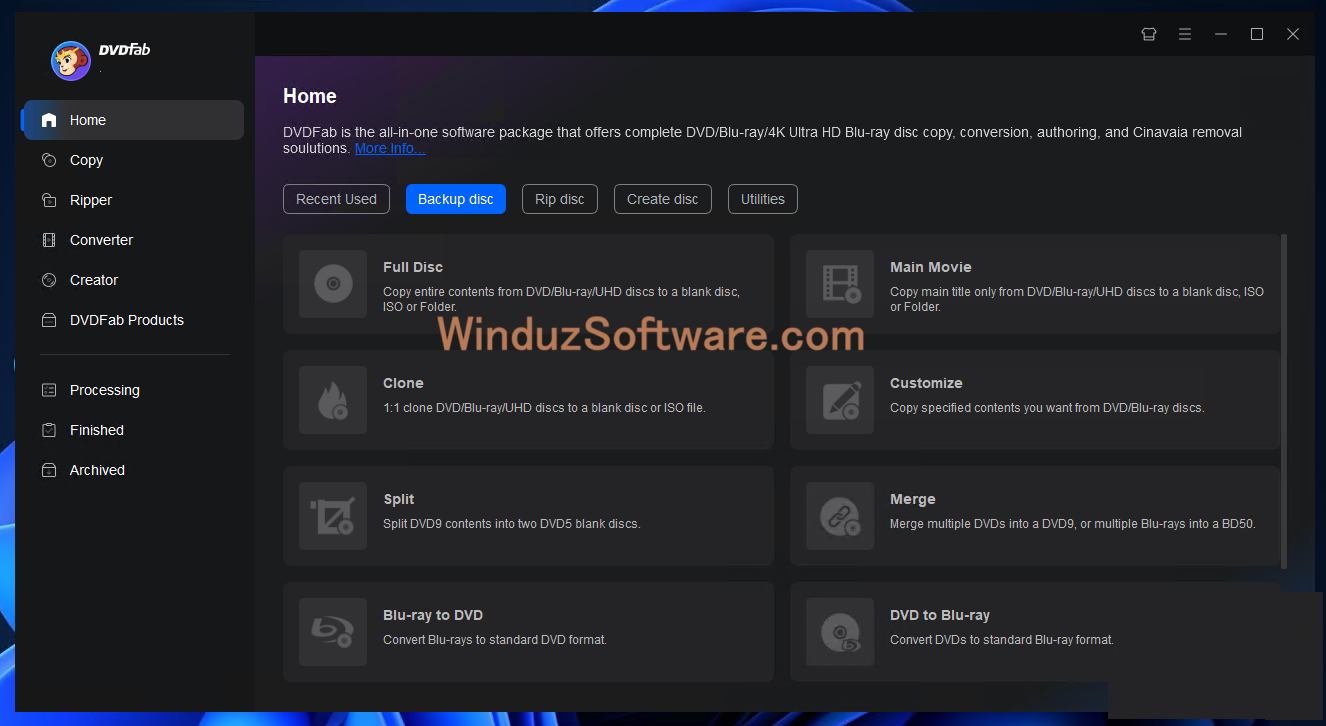Click the Home page heading
1326x726 pixels.
(310, 96)
